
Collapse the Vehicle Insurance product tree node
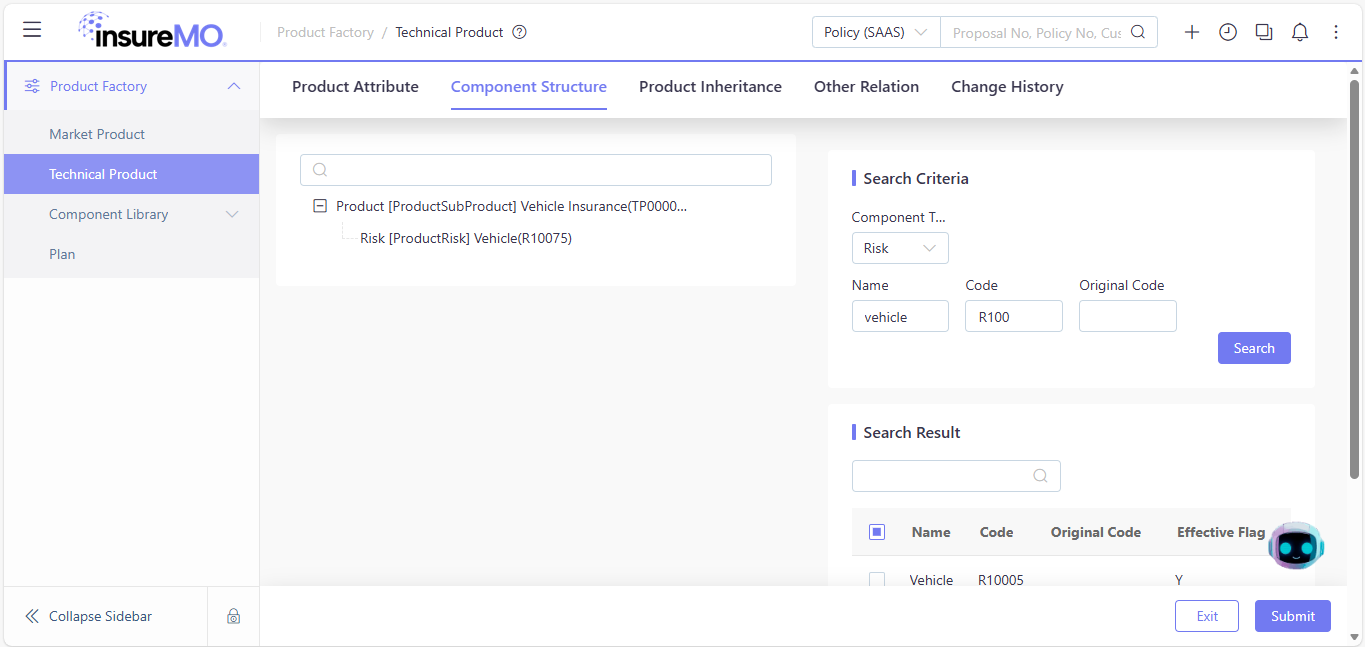(x=320, y=206)
